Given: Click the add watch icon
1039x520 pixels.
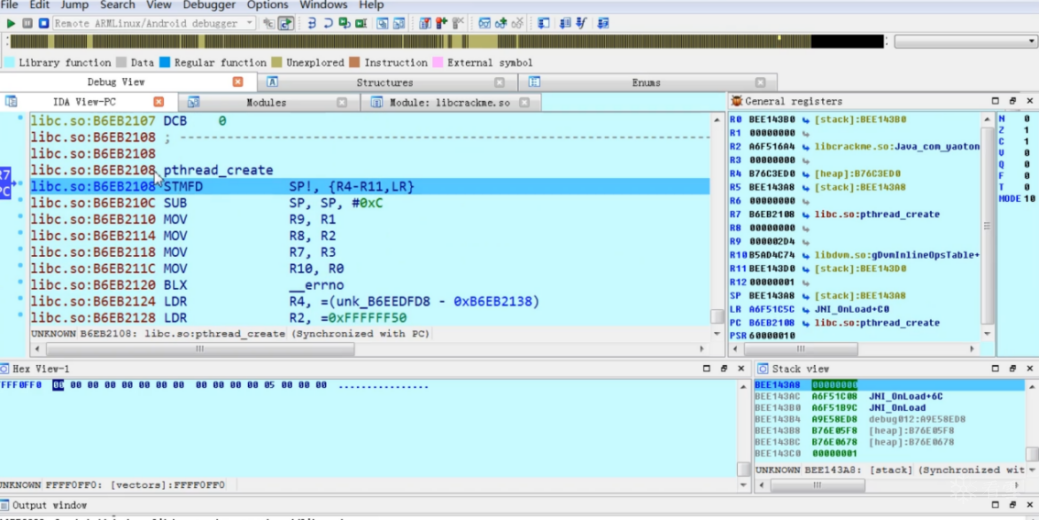Looking at the screenshot, I should (x=501, y=23).
